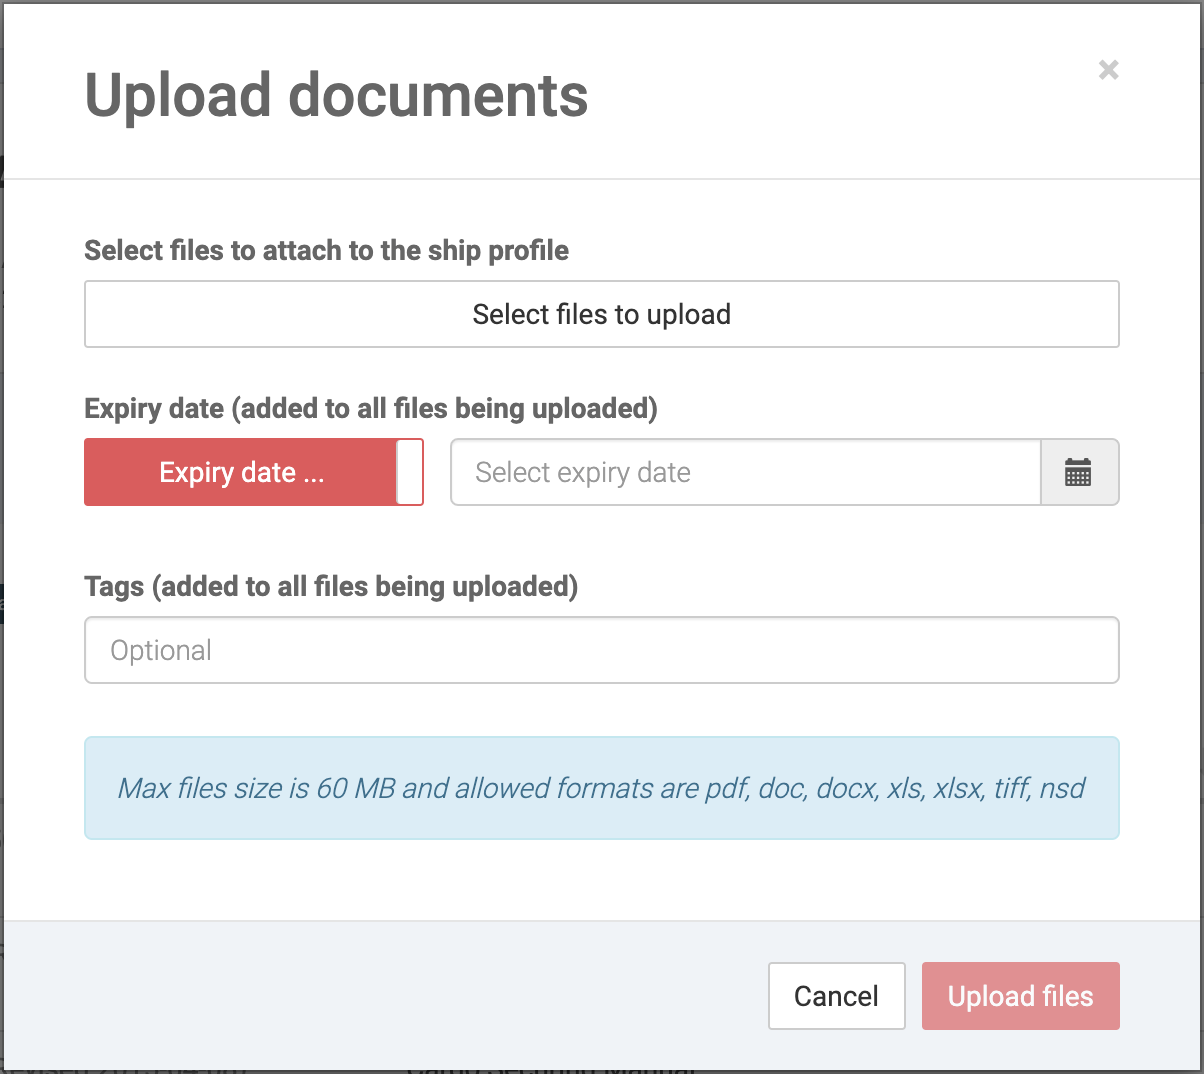This screenshot has height=1074, width=1204.
Task: Click the Optional tags input field
Action: coord(601,650)
